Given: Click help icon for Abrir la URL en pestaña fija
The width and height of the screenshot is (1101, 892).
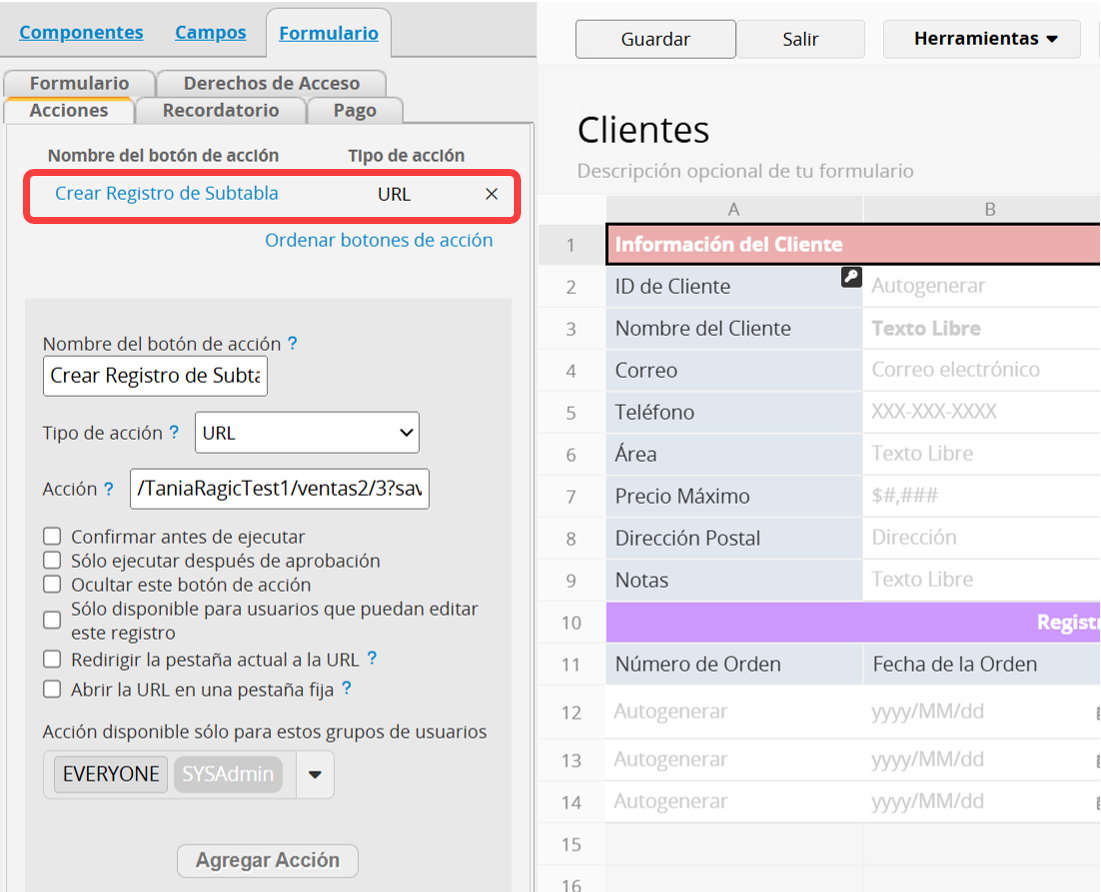Looking at the screenshot, I should tap(346, 688).
